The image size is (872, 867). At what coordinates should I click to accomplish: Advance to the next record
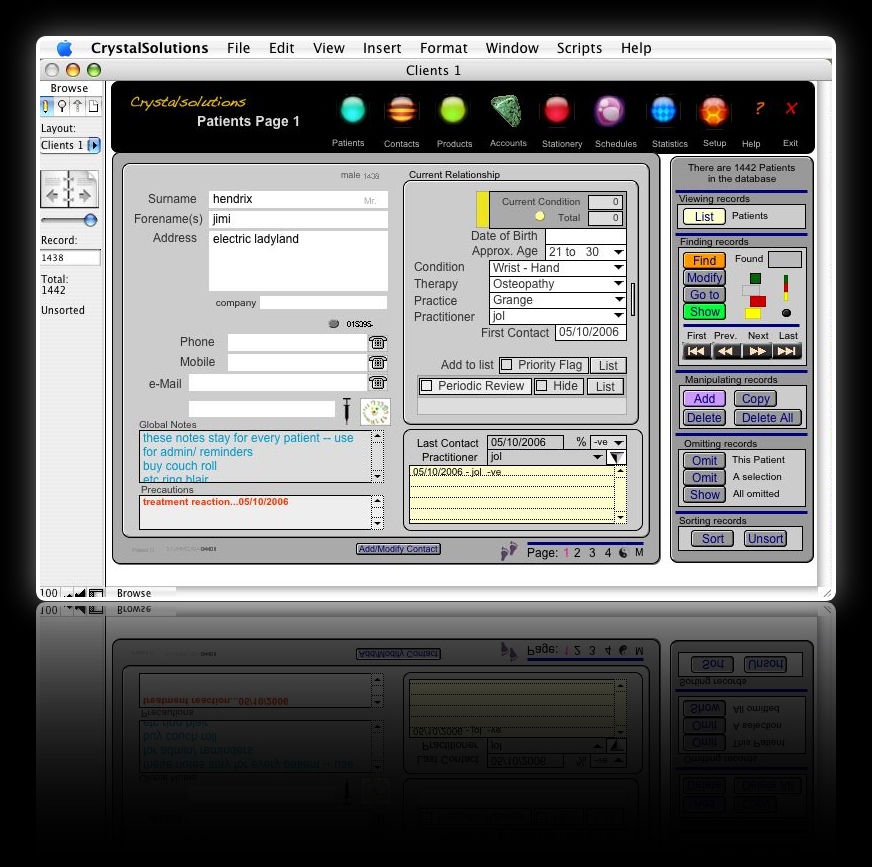(757, 351)
